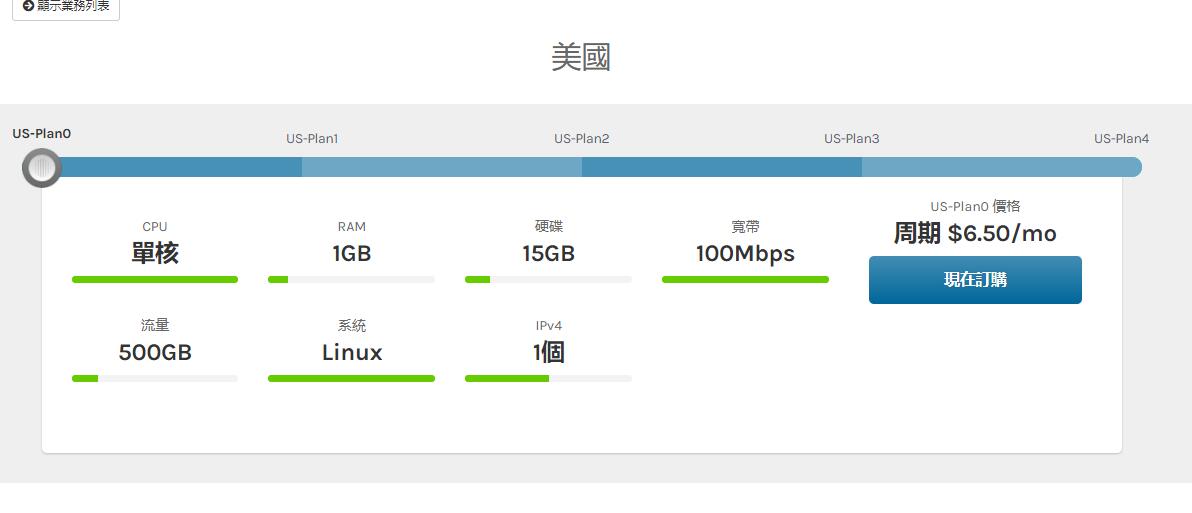This screenshot has width=1192, height=513.
Task: Click the RAM 1GB progress bar
Action: 351,280
